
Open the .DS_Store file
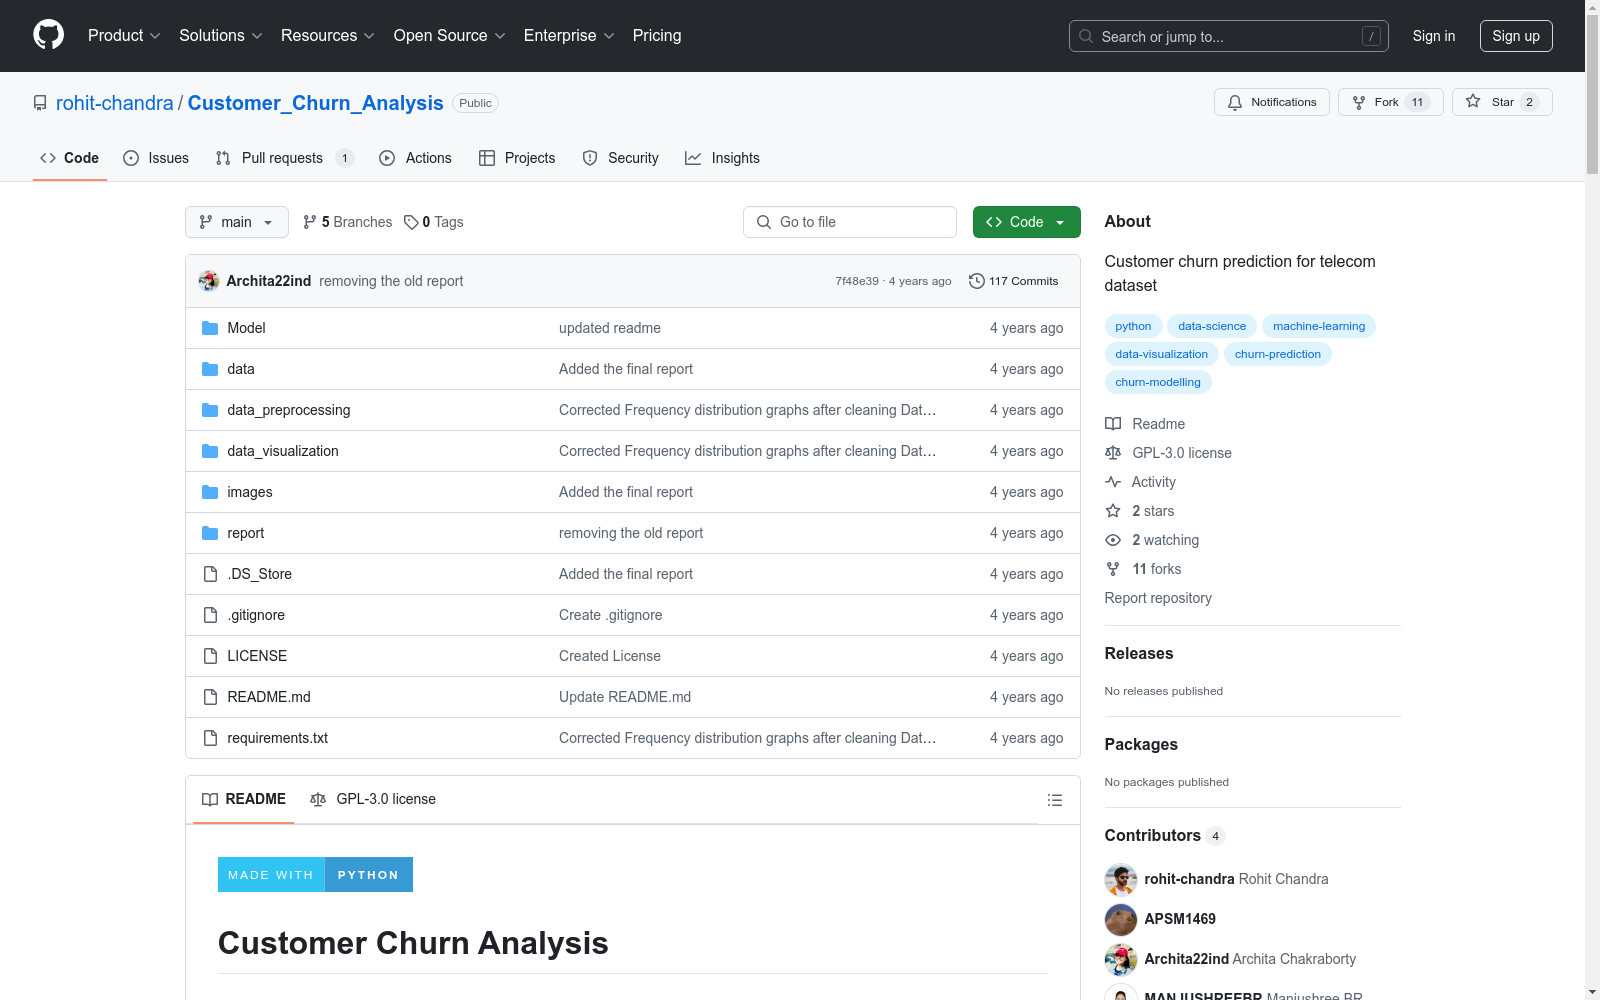259,574
